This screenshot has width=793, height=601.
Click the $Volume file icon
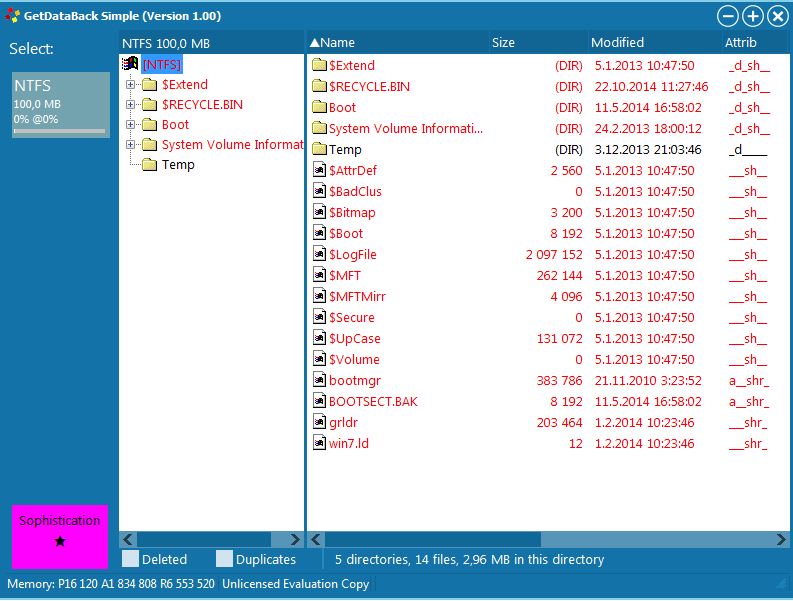pos(319,359)
